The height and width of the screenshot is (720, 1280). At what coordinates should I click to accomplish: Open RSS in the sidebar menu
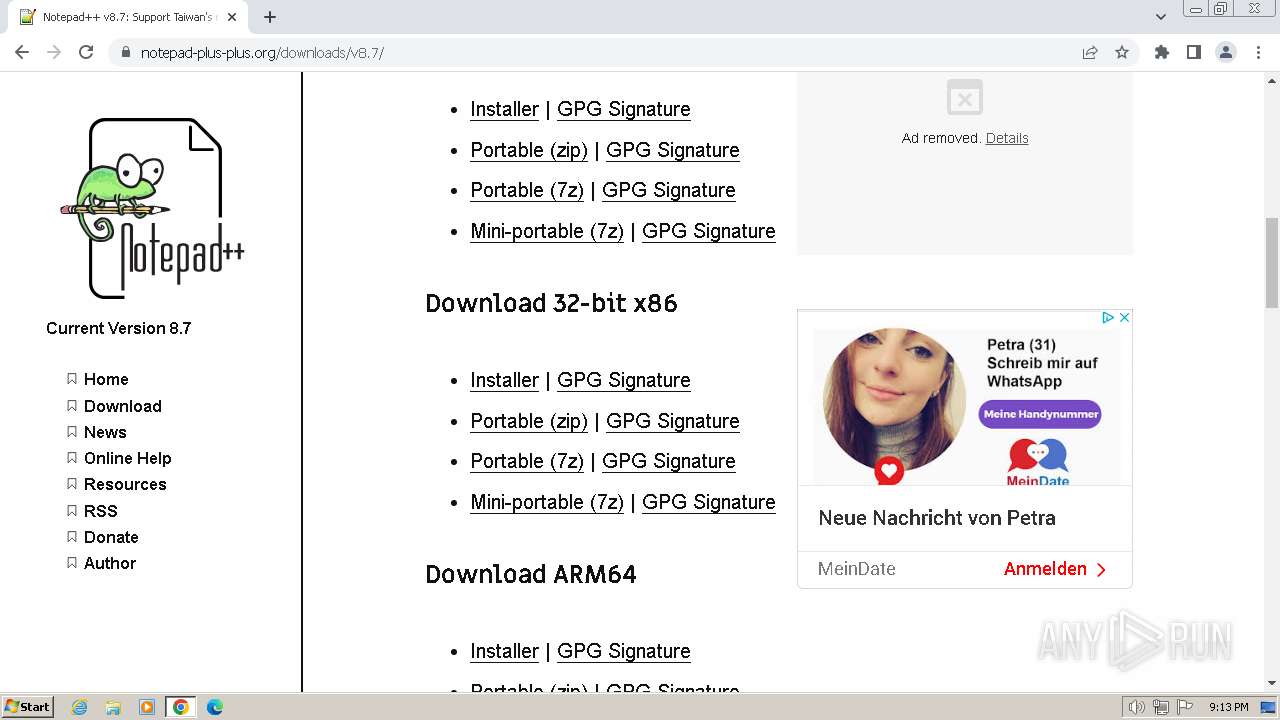[101, 511]
